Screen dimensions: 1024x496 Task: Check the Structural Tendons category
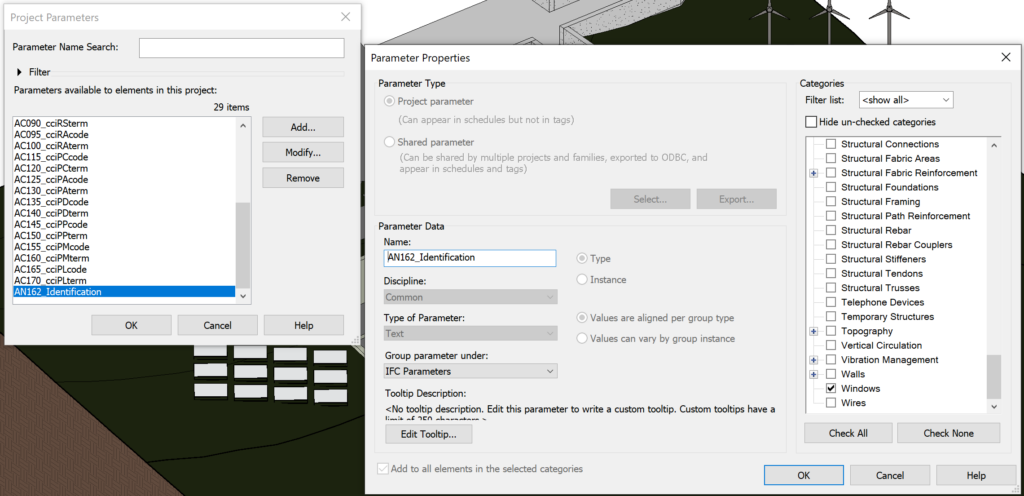(831, 273)
